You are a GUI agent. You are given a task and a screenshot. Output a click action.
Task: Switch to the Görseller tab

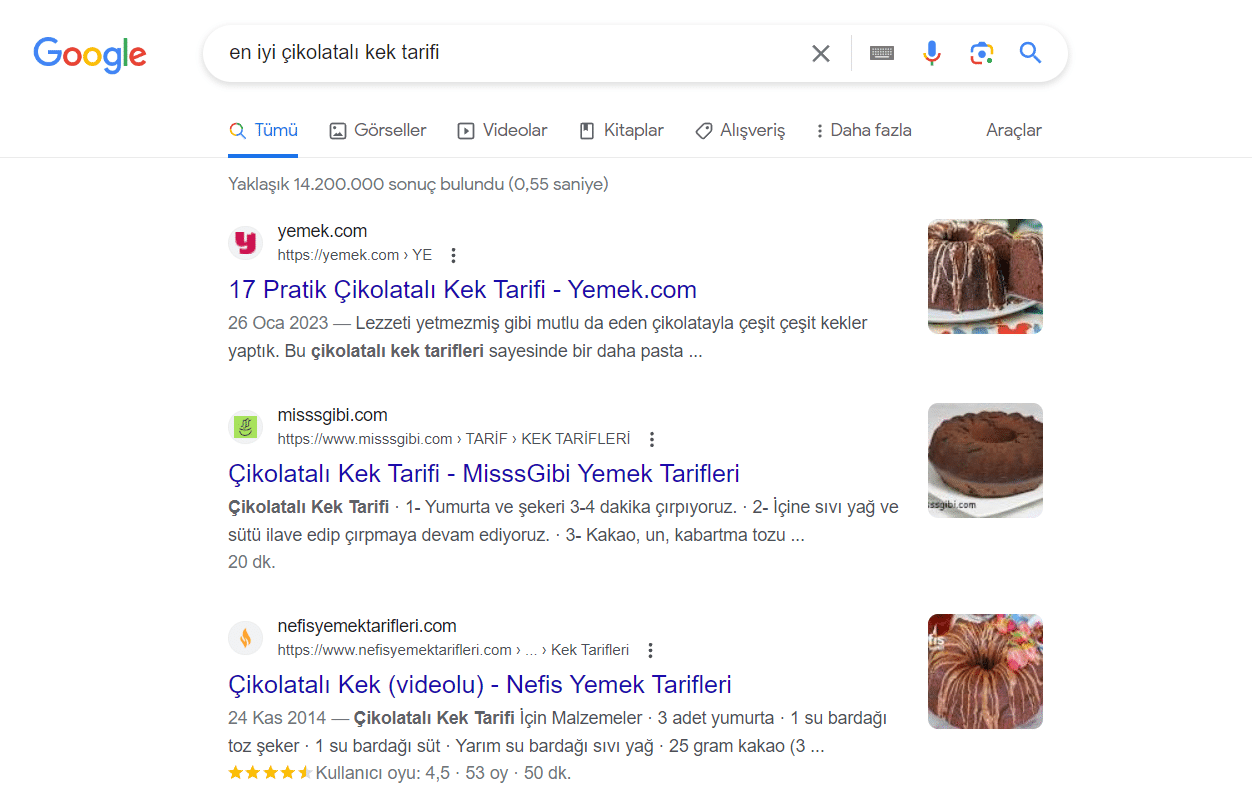tap(377, 130)
